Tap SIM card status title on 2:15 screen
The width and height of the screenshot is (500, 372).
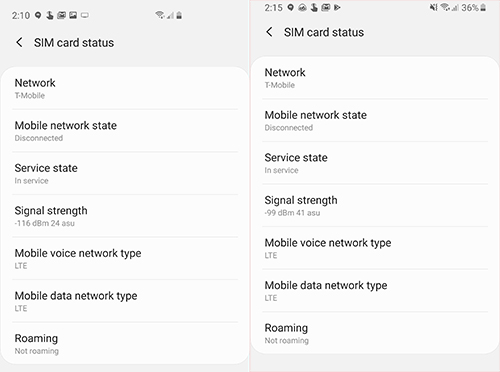point(324,32)
